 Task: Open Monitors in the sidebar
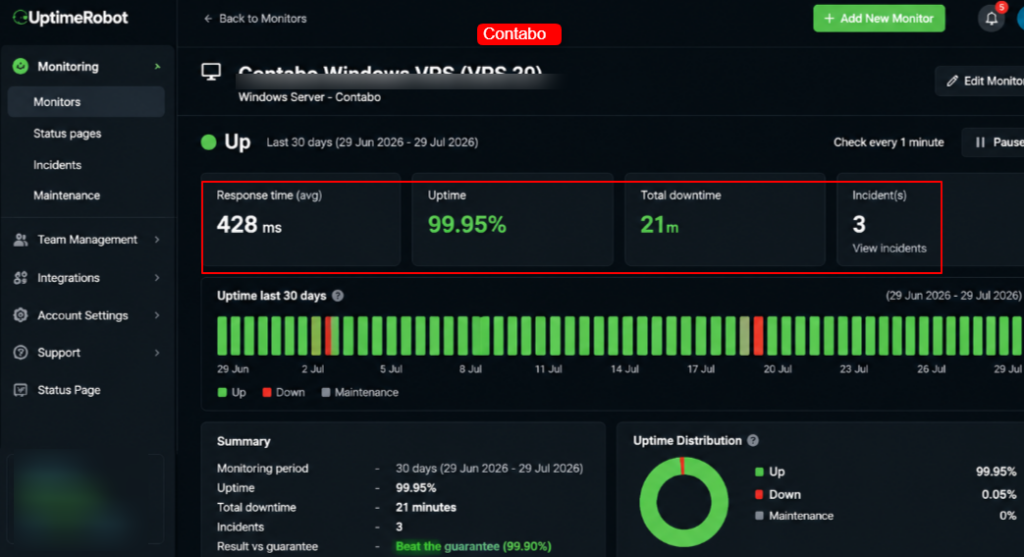(x=86, y=102)
